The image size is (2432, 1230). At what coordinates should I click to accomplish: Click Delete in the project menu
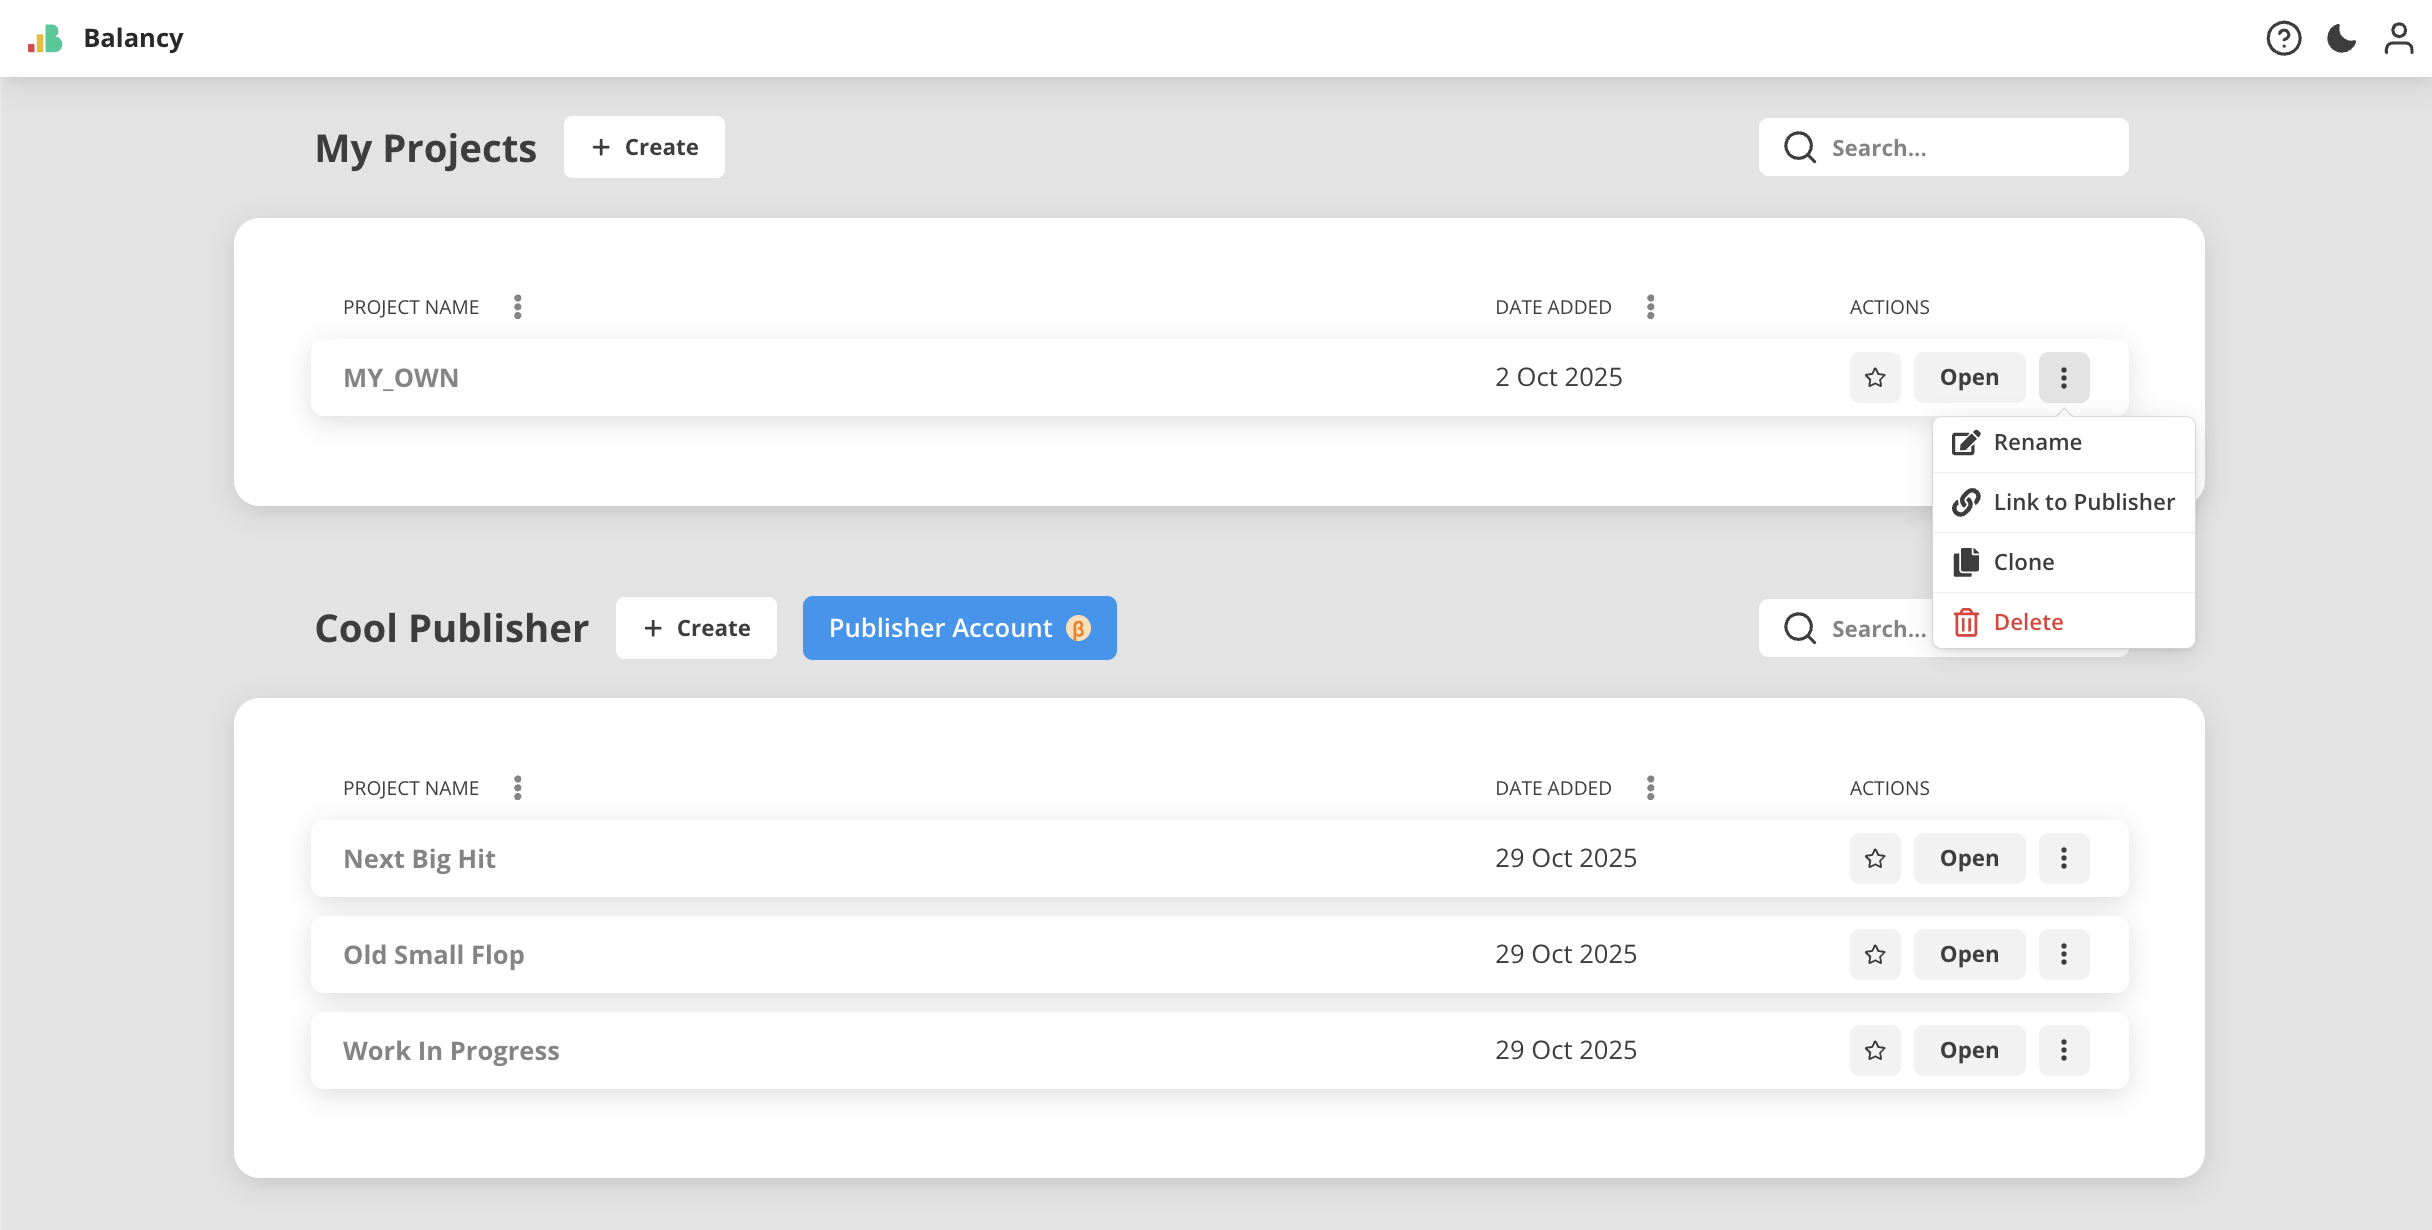point(2027,622)
